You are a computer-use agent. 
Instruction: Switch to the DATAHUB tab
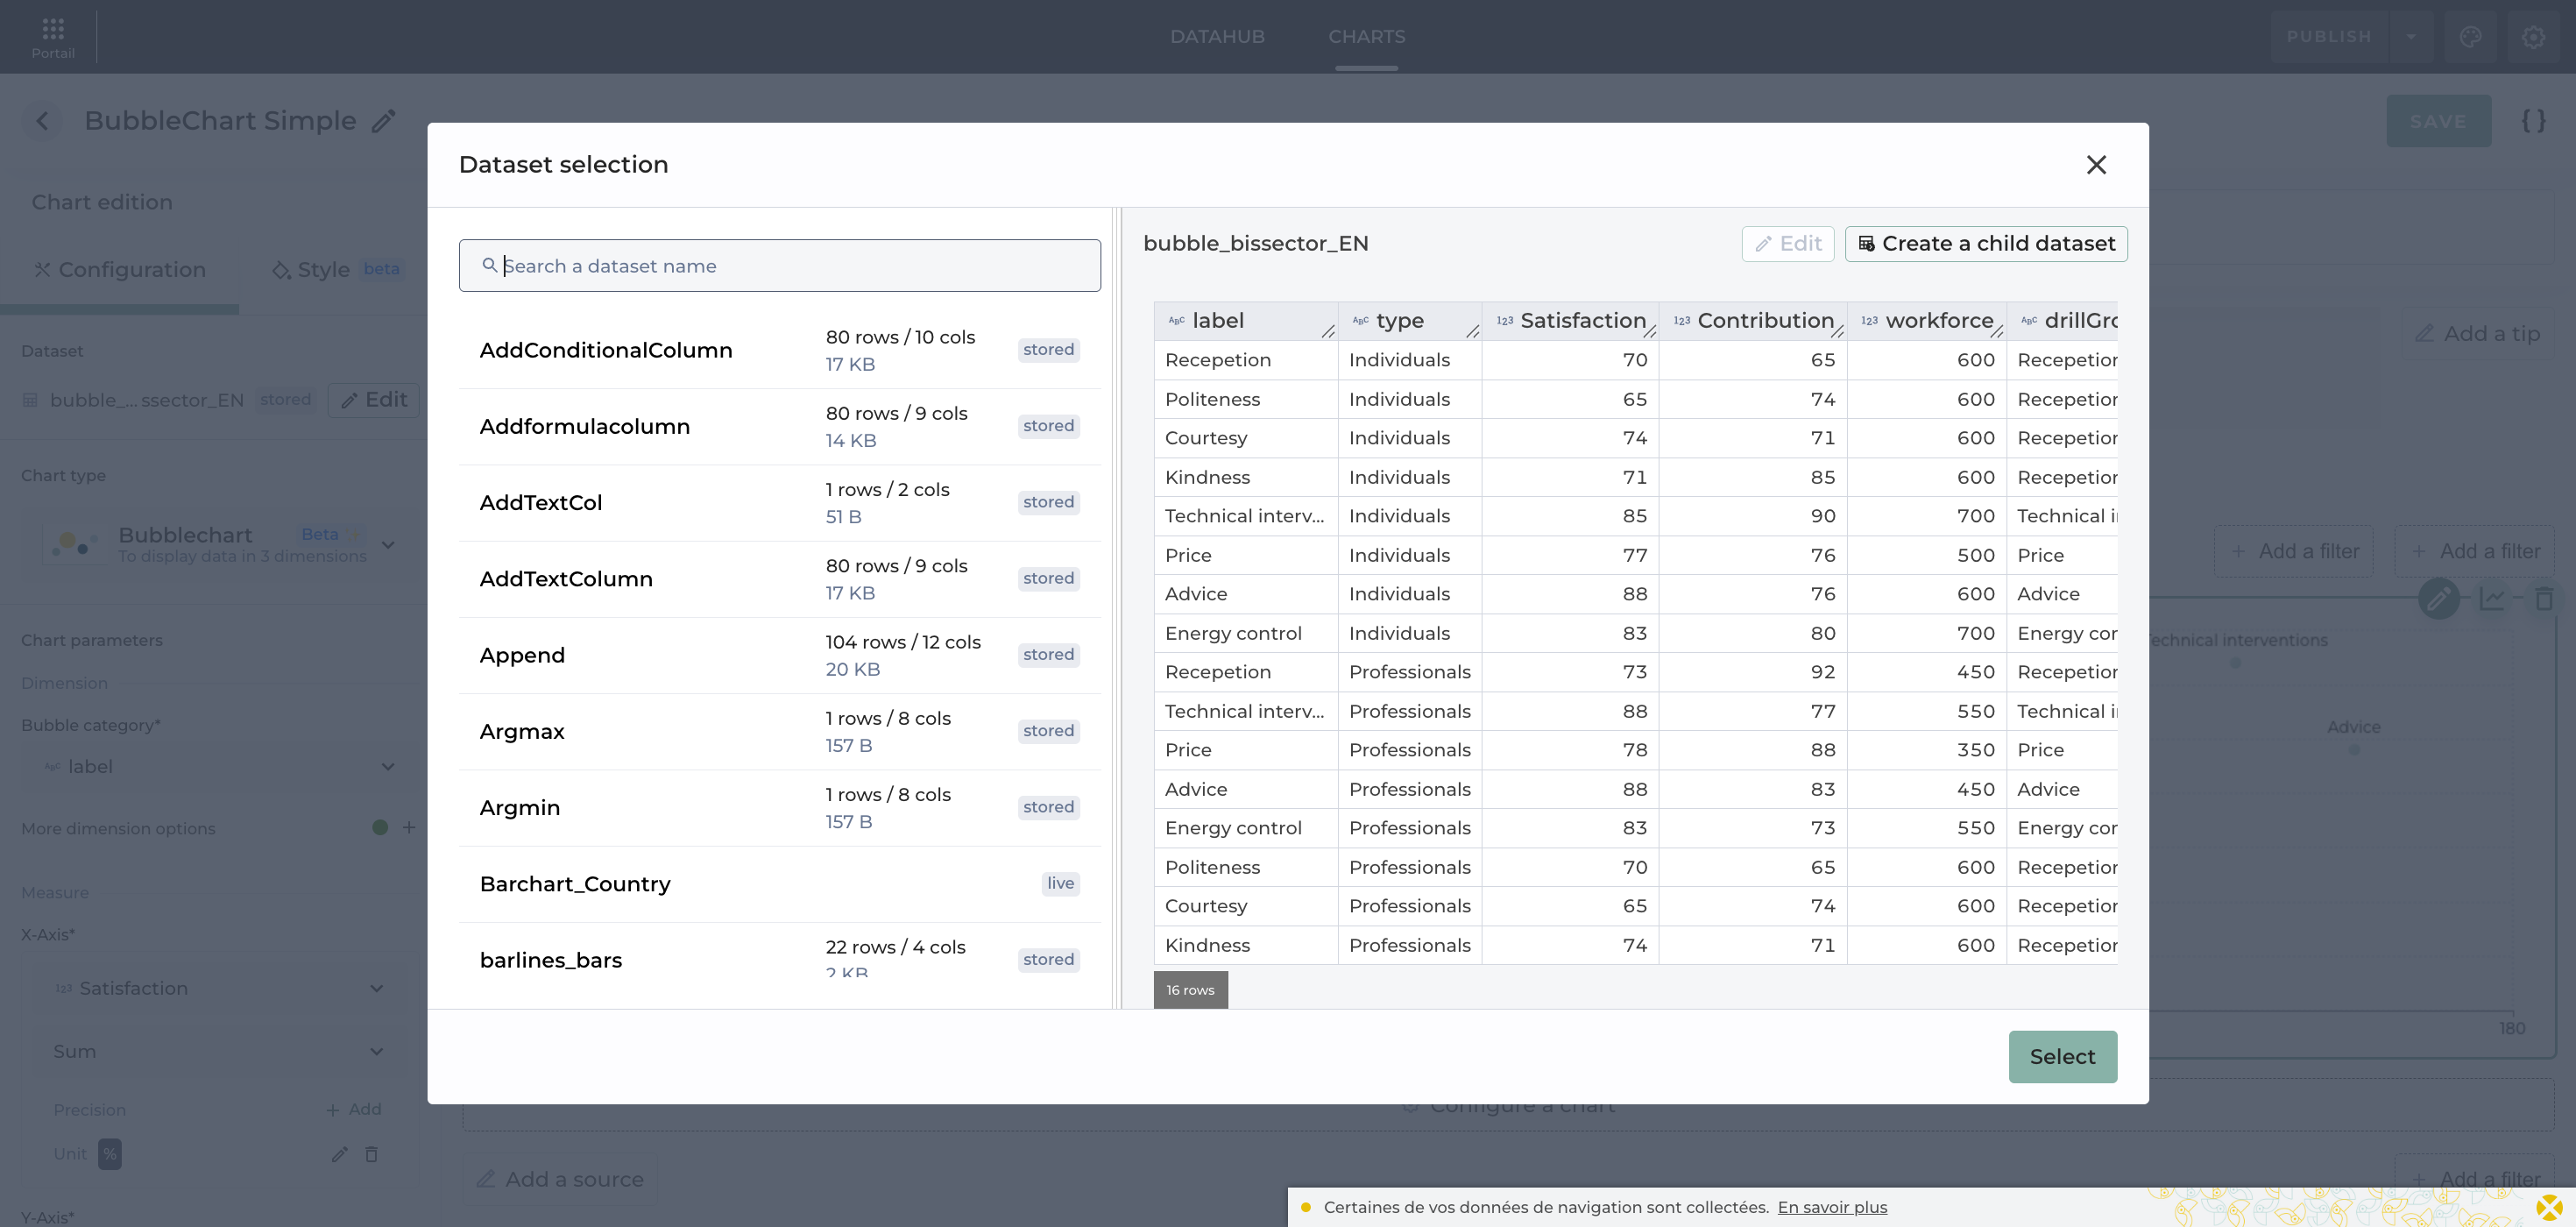click(x=1217, y=37)
